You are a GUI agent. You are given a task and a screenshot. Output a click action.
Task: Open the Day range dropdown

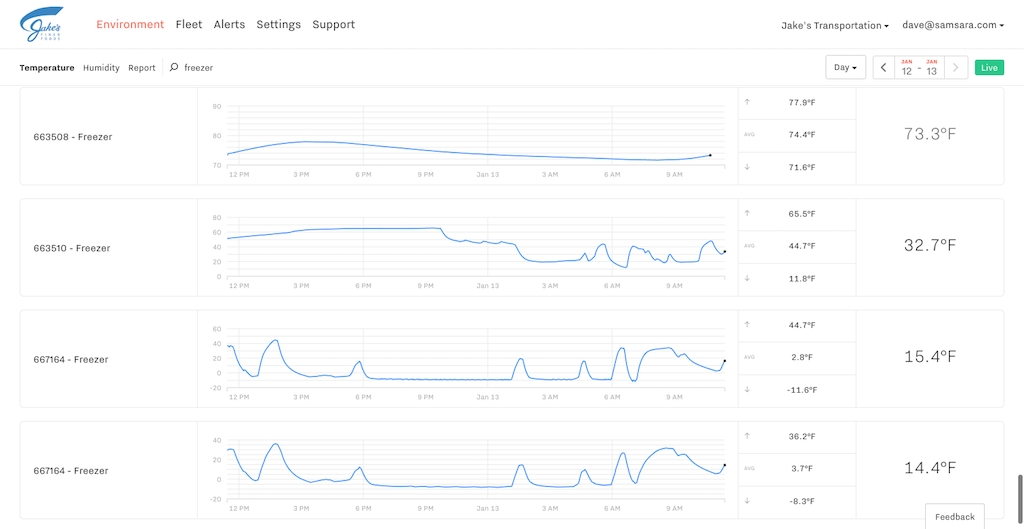pos(846,67)
